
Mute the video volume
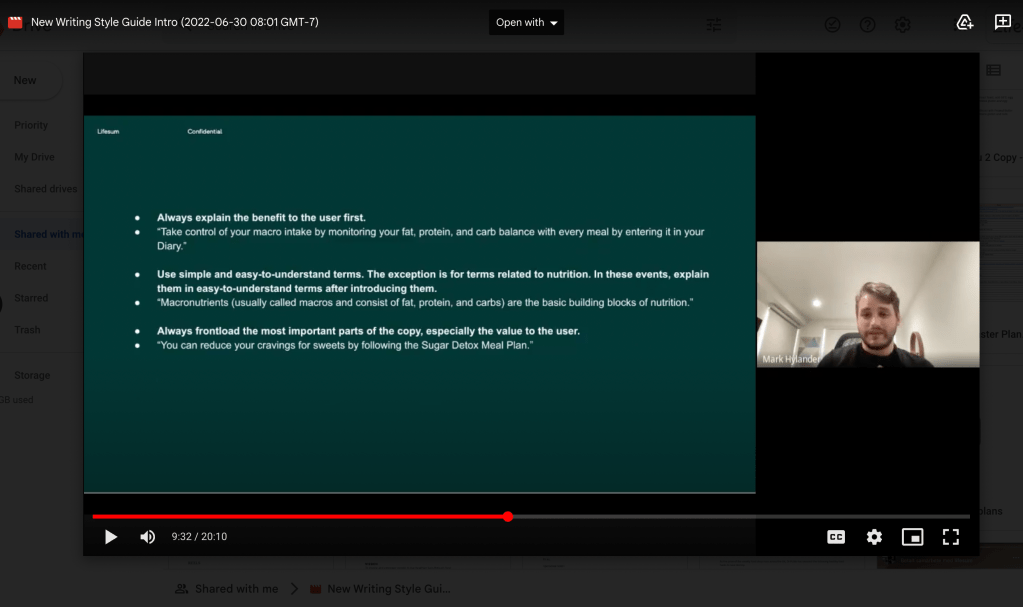[148, 537]
